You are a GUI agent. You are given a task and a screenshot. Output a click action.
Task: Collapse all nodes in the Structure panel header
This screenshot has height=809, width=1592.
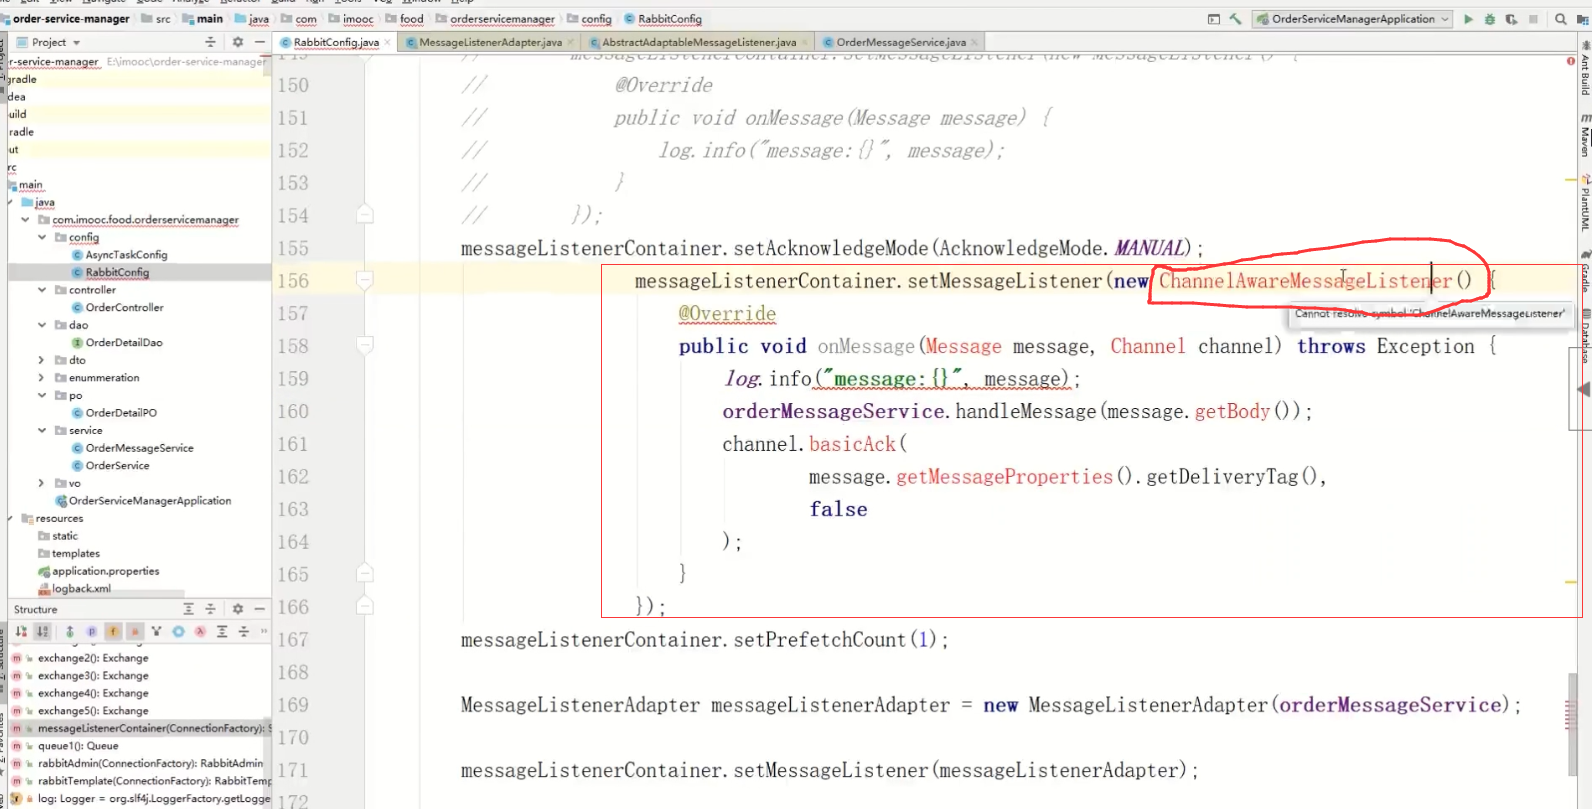click(x=210, y=608)
